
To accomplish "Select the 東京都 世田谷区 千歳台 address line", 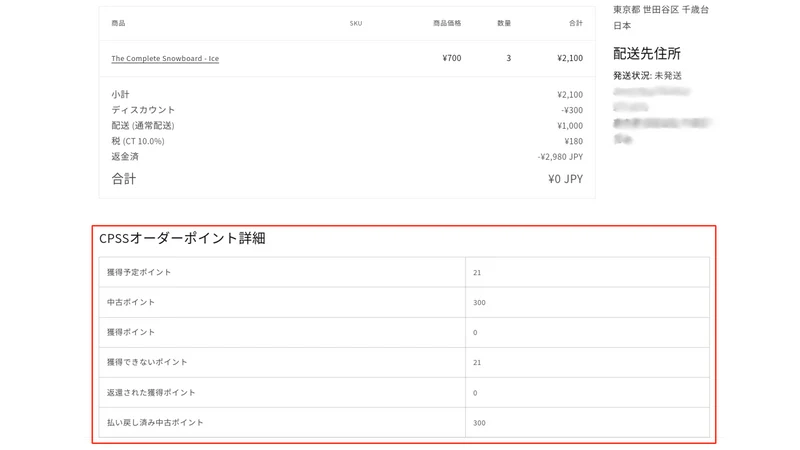I will click(x=661, y=10).
